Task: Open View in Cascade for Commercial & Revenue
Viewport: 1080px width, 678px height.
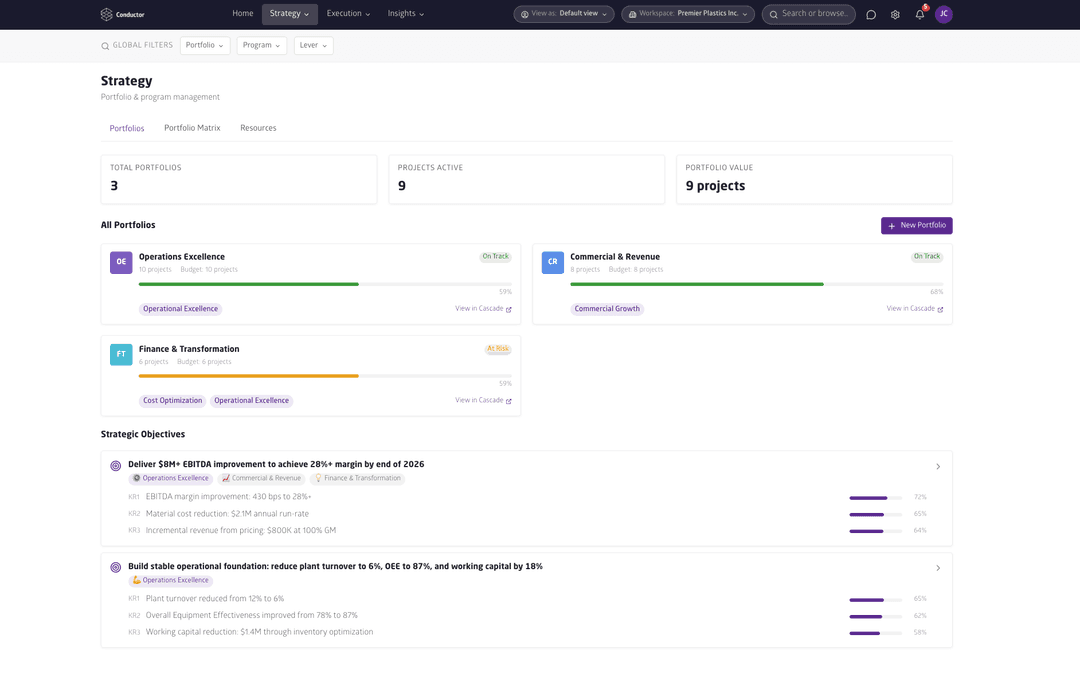Action: [915, 309]
